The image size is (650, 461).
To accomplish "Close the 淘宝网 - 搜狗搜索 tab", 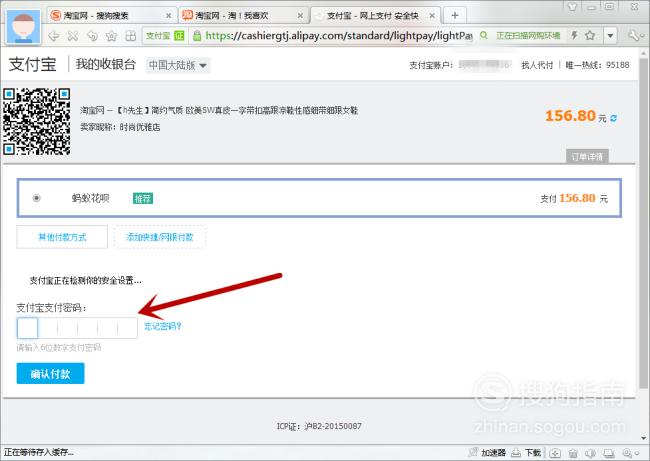I will point(168,16).
